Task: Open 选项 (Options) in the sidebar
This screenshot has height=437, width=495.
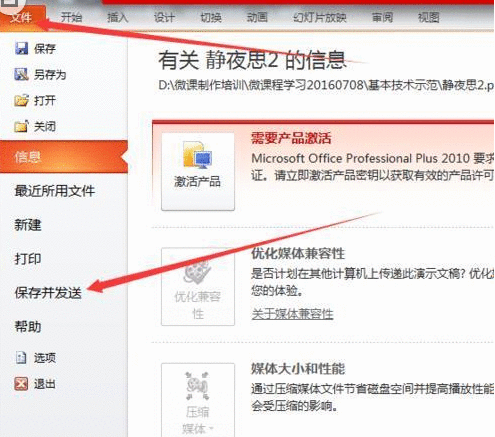Action: point(45,358)
